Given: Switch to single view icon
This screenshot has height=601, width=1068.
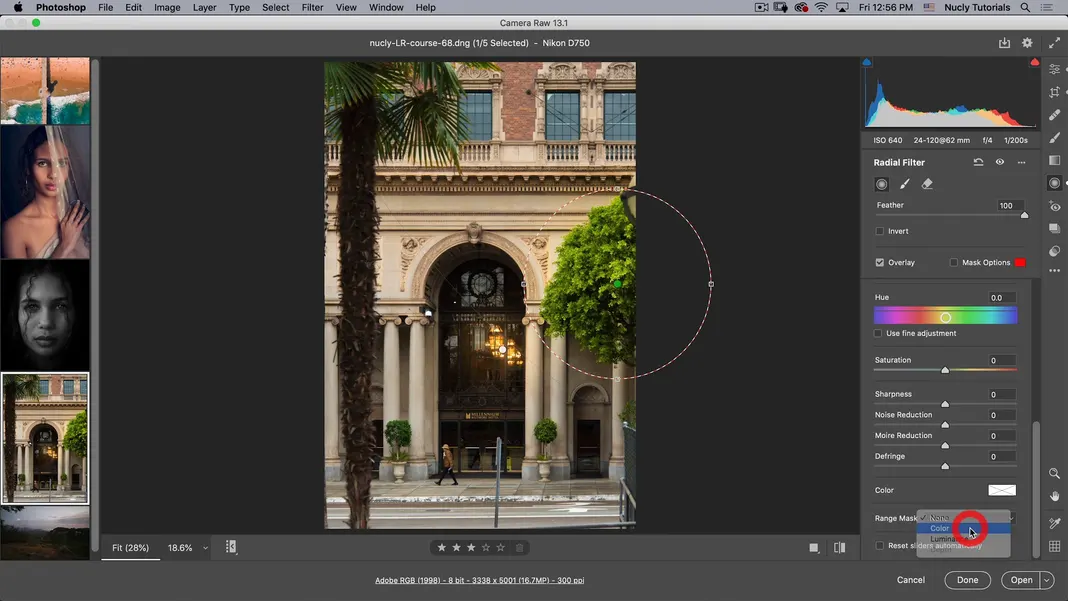Looking at the screenshot, I should click(x=813, y=548).
